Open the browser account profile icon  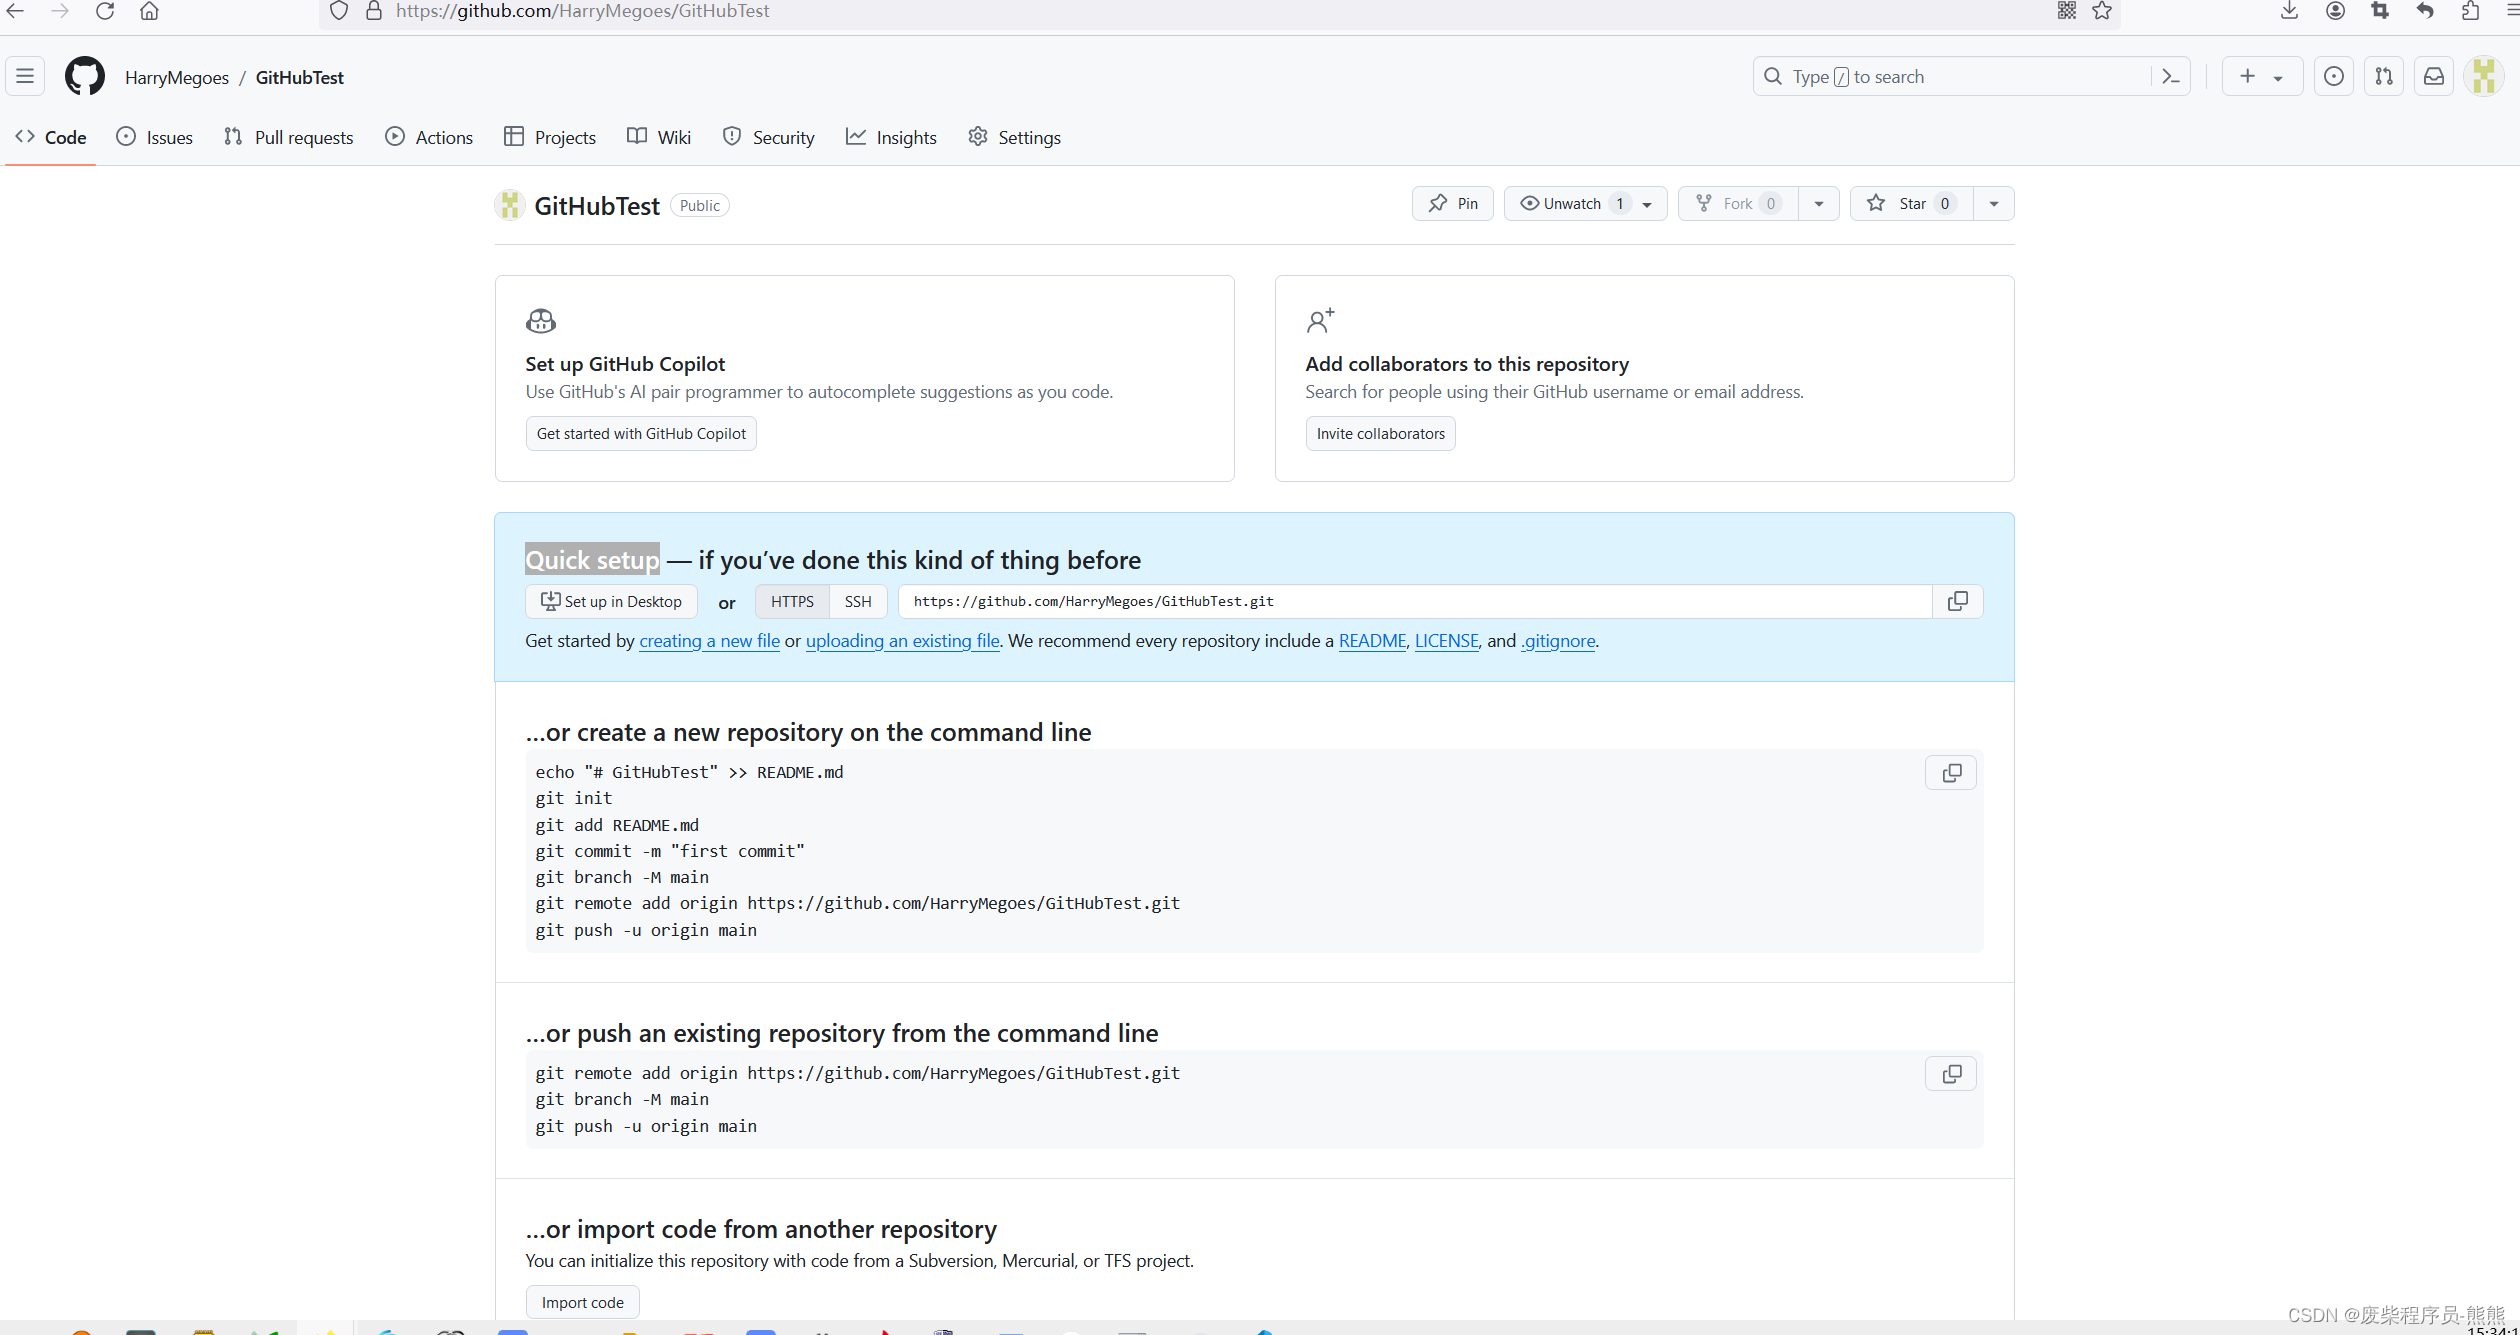point(2335,11)
